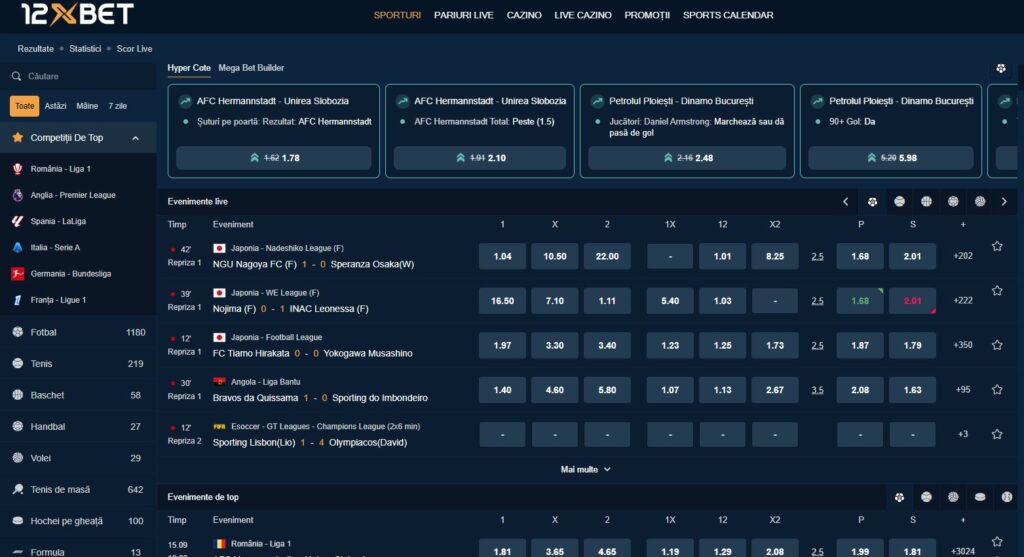Select volleyball icon in Evenimente live filter
Screen dimensions: 1024x557
980,202
